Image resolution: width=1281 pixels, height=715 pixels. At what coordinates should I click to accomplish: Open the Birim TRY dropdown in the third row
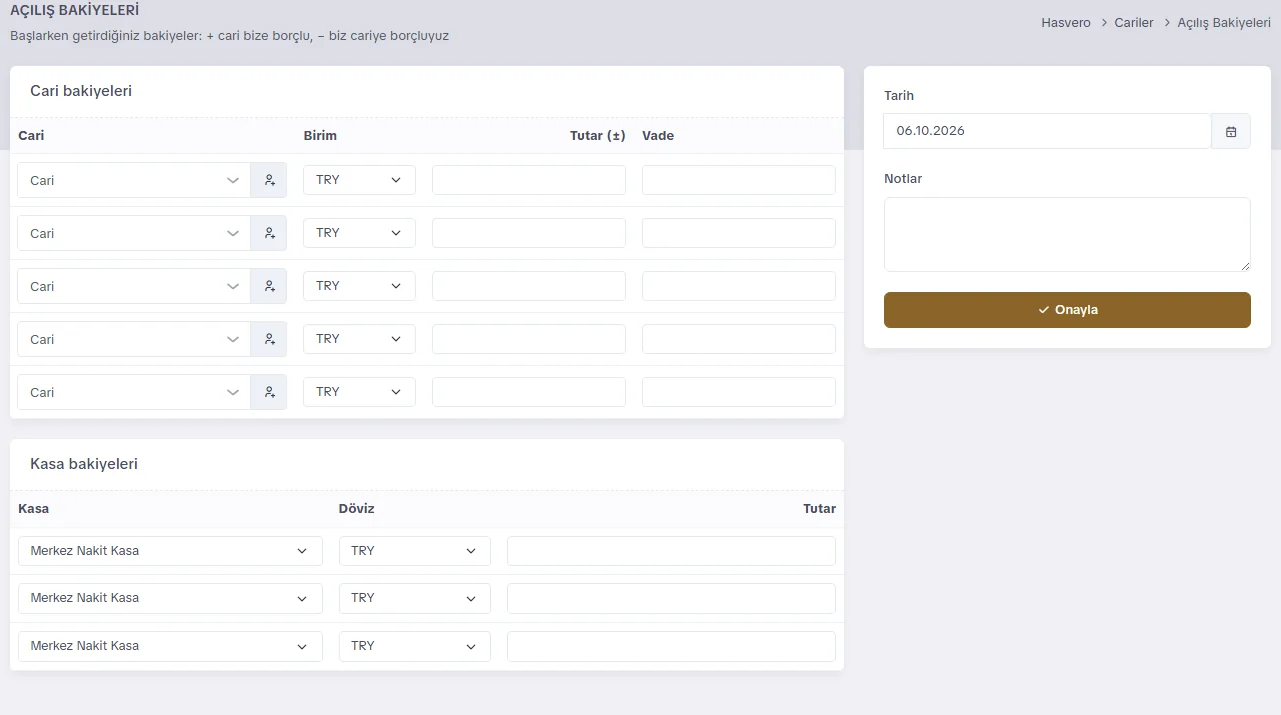coord(359,286)
